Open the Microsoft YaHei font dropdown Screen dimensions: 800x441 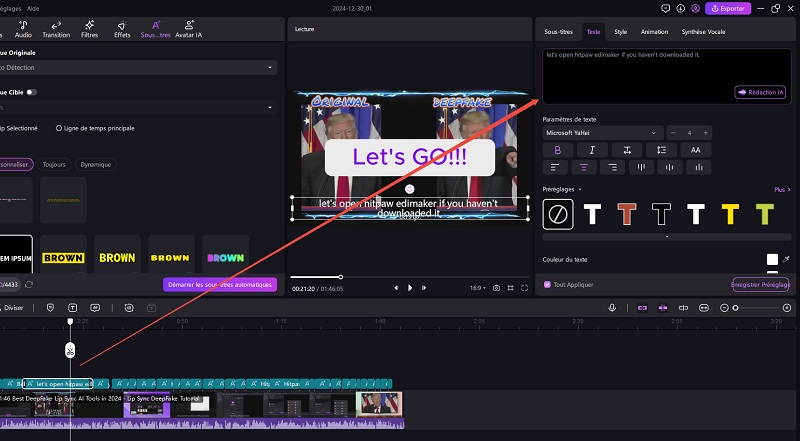tap(602, 132)
